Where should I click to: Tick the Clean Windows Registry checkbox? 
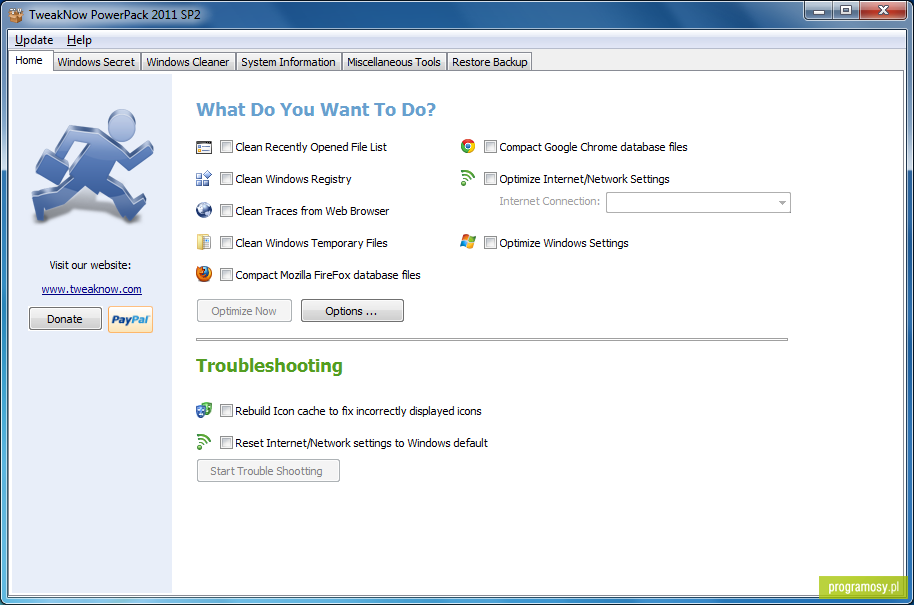226,179
